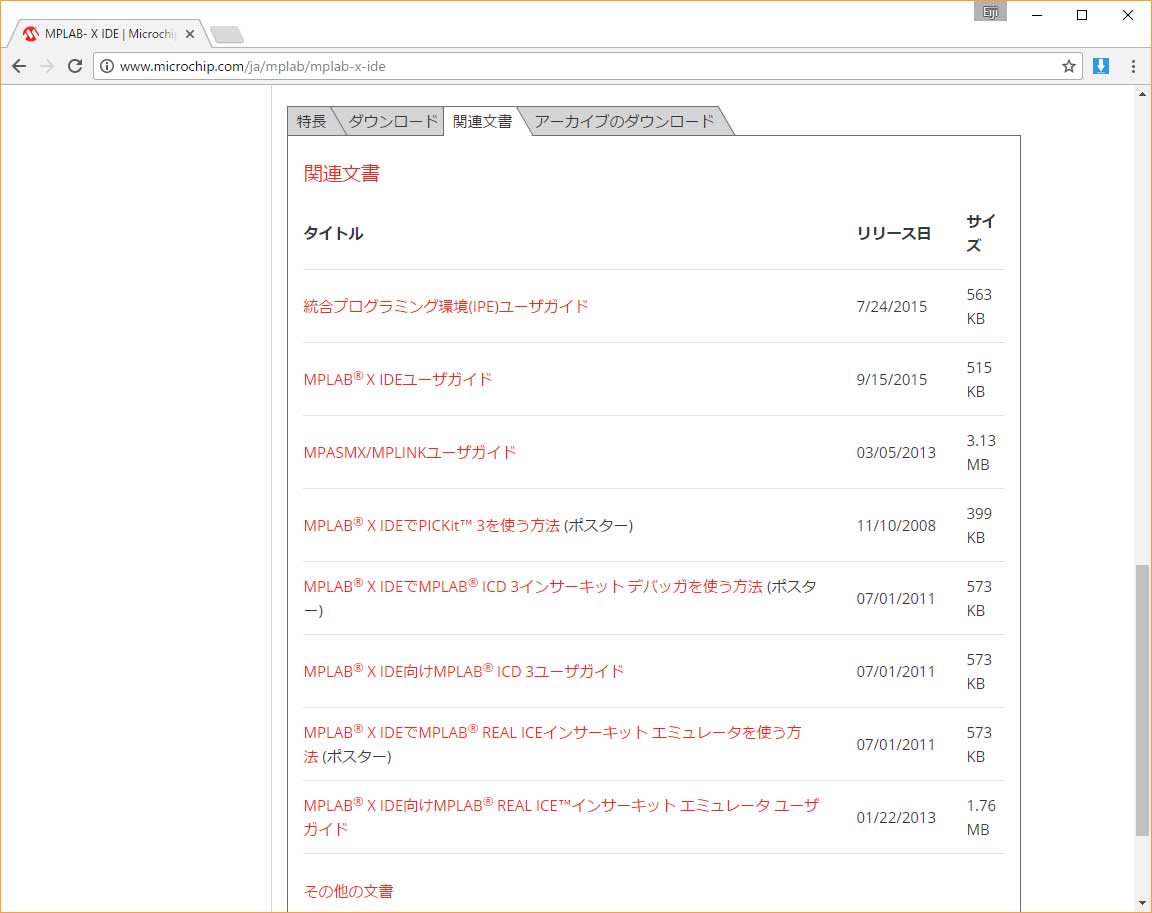Open 統合プログラミング環境(IPE)ユーザガイド link
The image size is (1152, 913).
click(x=446, y=306)
